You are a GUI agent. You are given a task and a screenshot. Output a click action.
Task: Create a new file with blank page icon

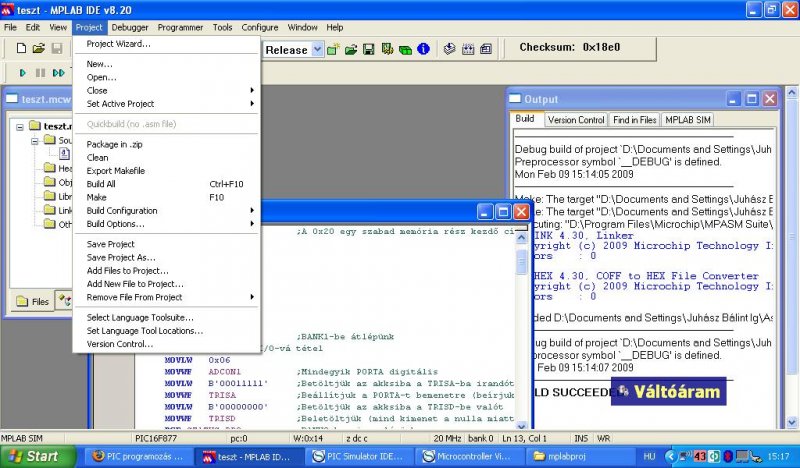pyautogui.click(x=21, y=48)
